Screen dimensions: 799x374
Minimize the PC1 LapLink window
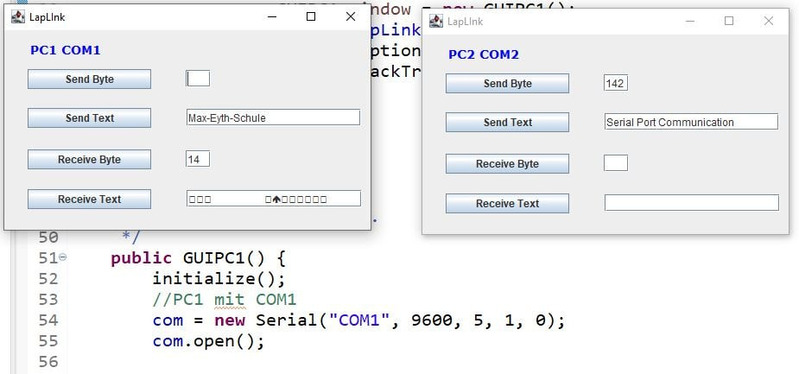(x=272, y=17)
